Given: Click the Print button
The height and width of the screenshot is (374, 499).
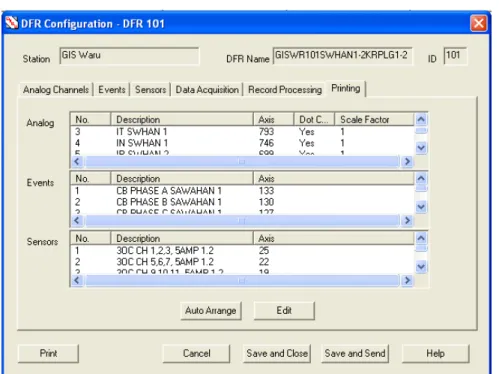Looking at the screenshot, I should [48, 353].
